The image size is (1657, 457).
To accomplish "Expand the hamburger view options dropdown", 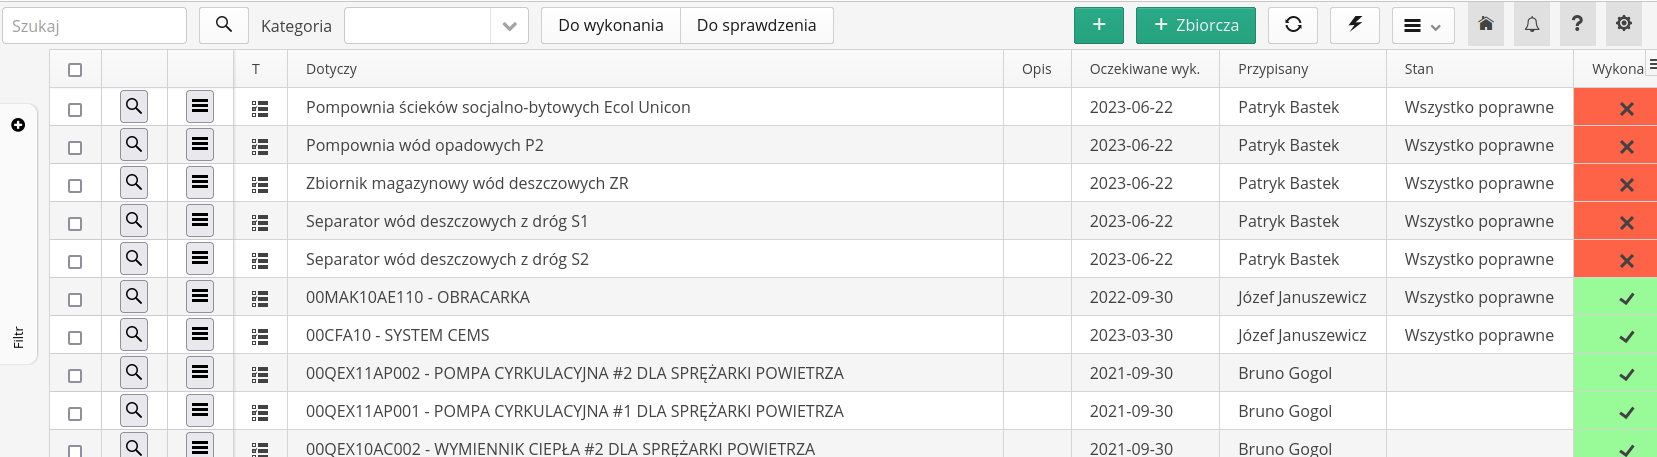I will pos(1422,26).
